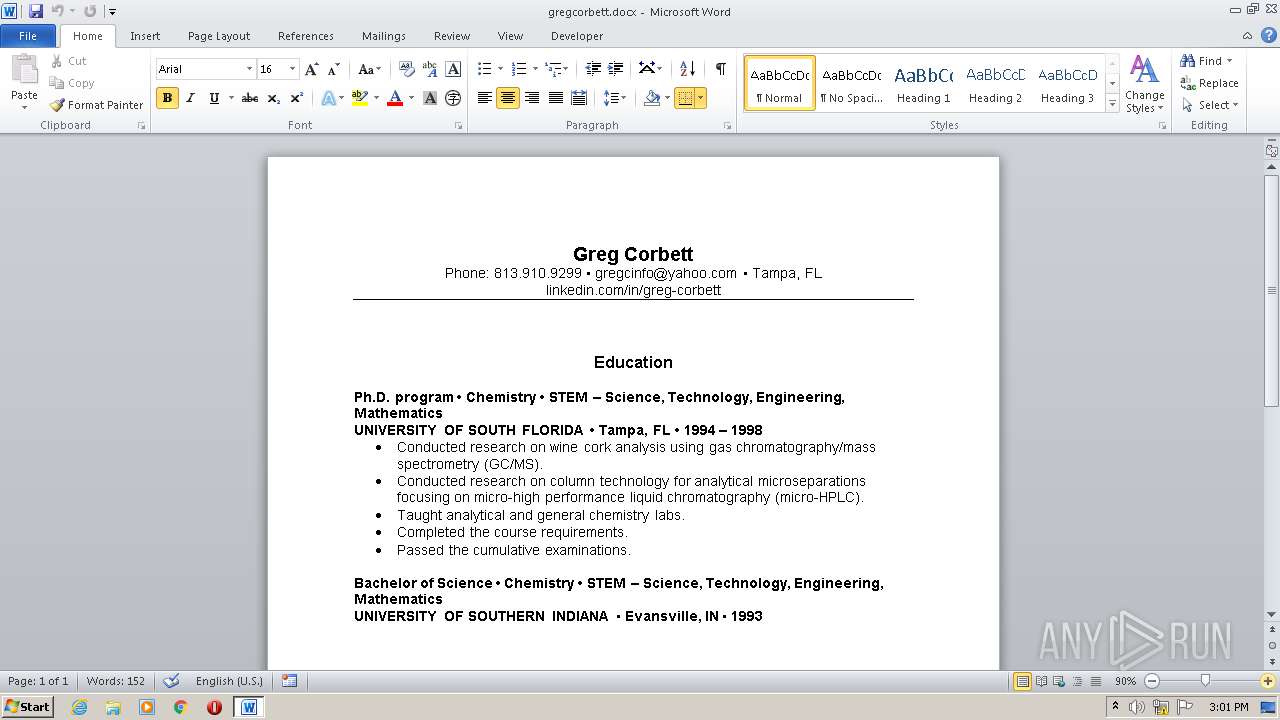This screenshot has width=1280, height=720.
Task: Open the File tab
Action: [x=28, y=36]
